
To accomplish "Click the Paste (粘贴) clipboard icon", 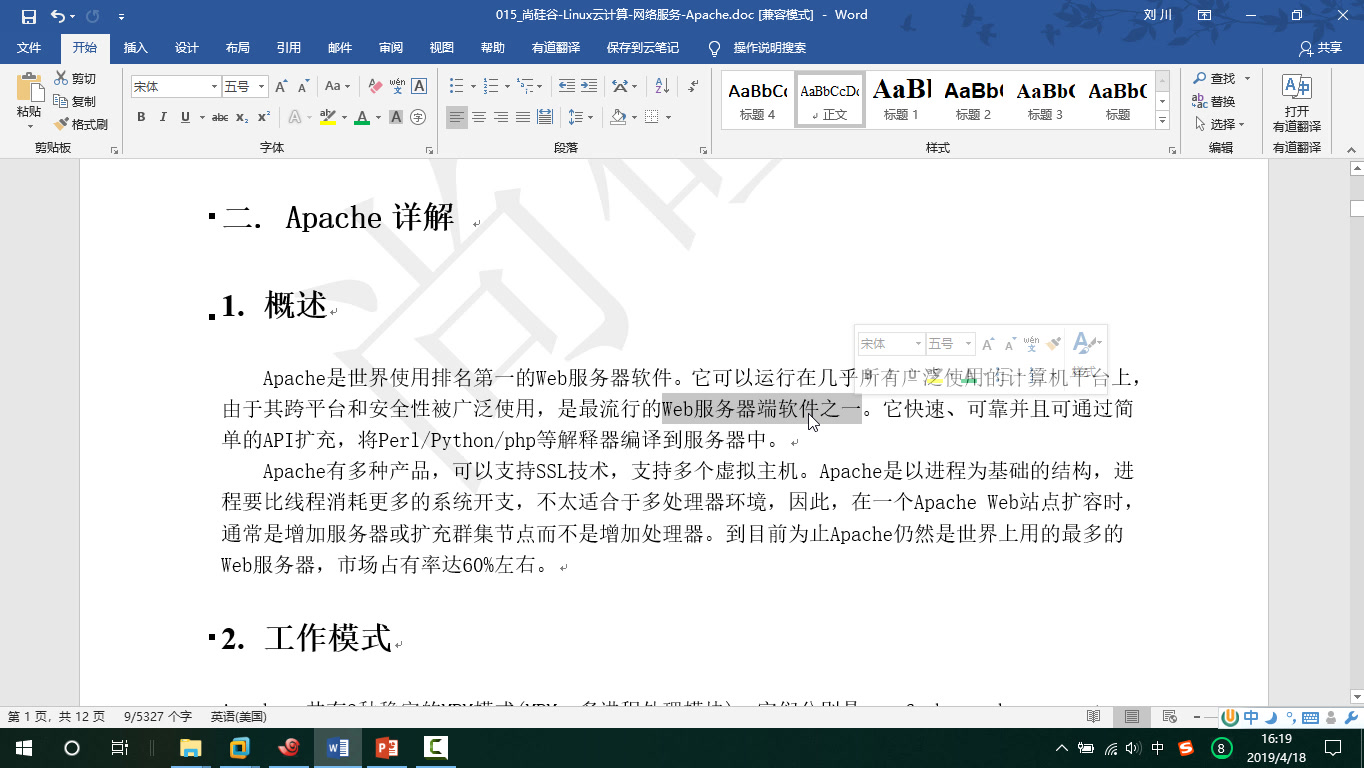I will pyautogui.click(x=29, y=88).
